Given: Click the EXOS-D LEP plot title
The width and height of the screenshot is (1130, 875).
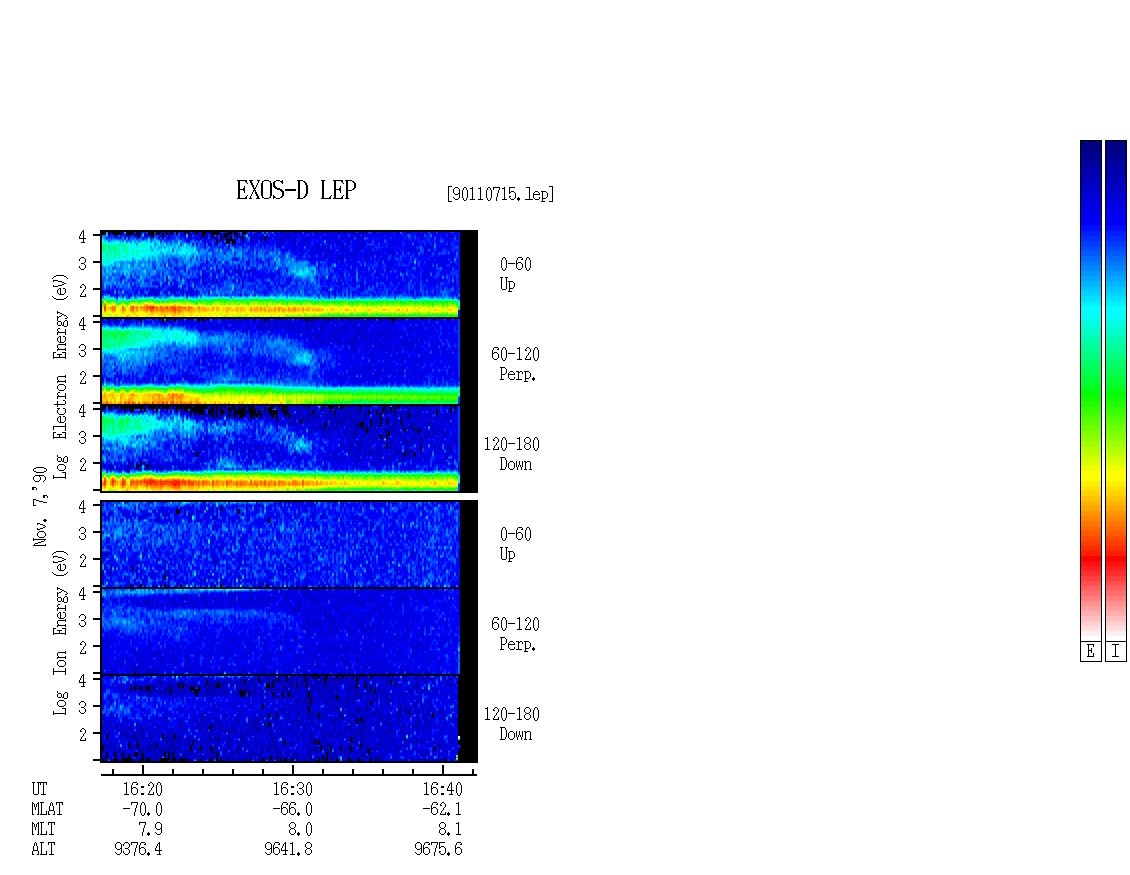Looking at the screenshot, I should pyautogui.click(x=296, y=190).
